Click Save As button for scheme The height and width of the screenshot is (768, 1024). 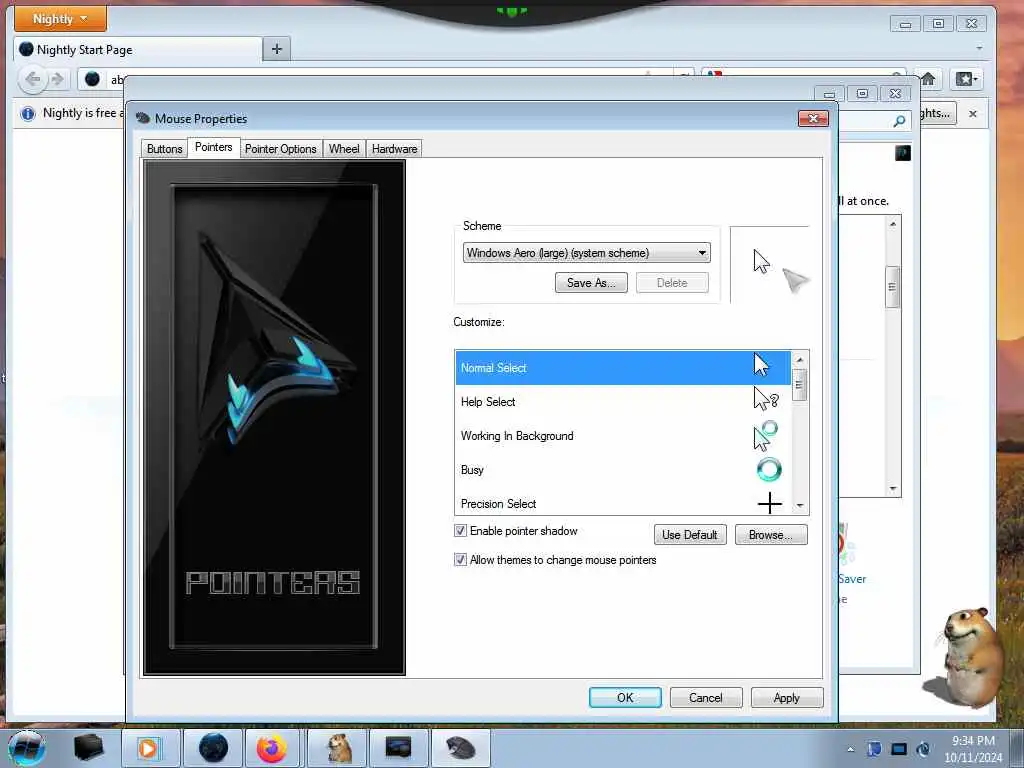(591, 283)
